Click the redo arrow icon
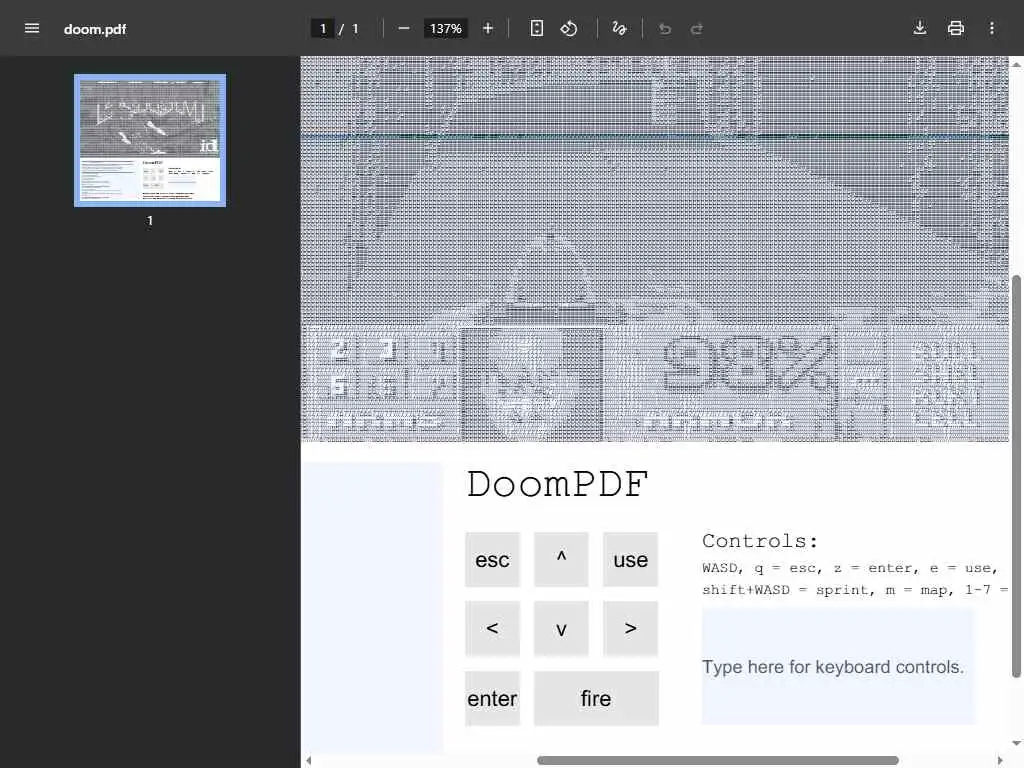Image resolution: width=1024 pixels, height=768 pixels. point(697,29)
